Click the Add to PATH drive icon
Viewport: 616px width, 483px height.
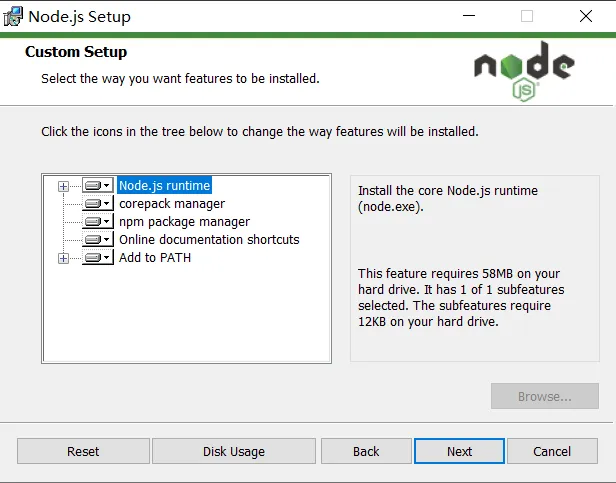pyautogui.click(x=96, y=258)
